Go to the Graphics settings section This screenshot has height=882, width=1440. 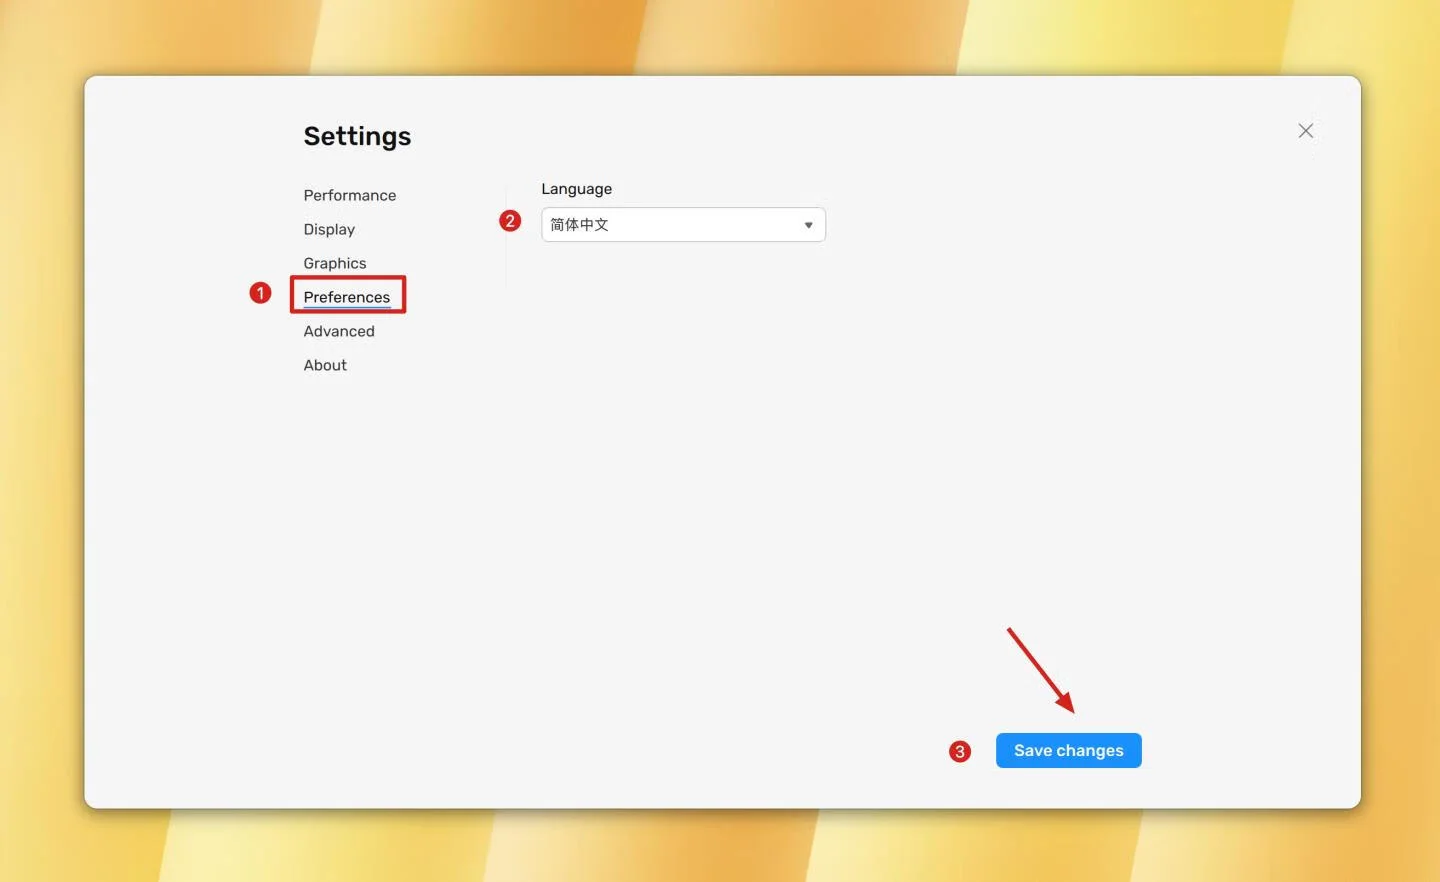(334, 263)
